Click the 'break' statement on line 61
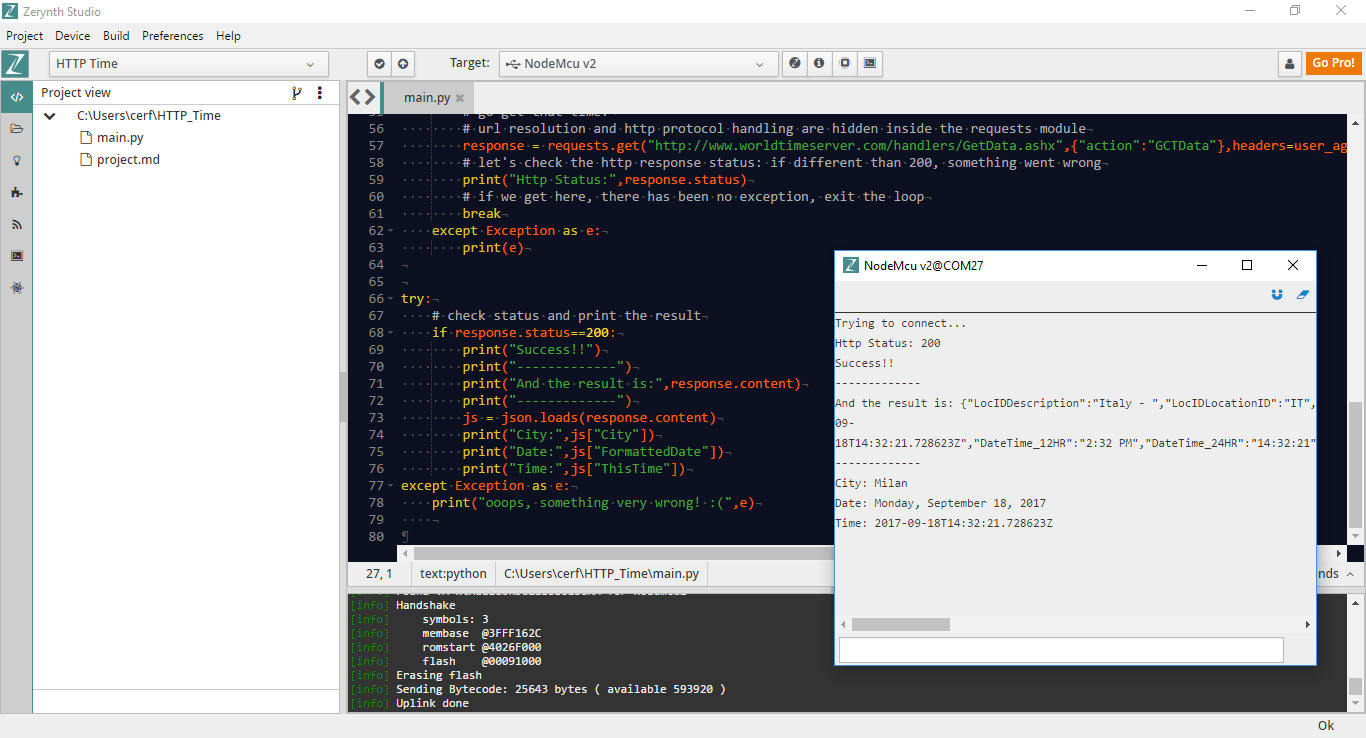The image size is (1366, 738). (x=481, y=214)
